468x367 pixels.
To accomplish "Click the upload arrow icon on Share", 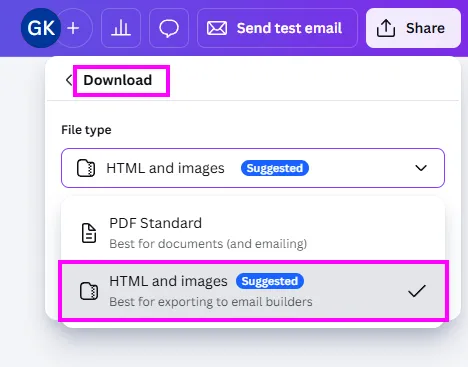I will point(386,28).
